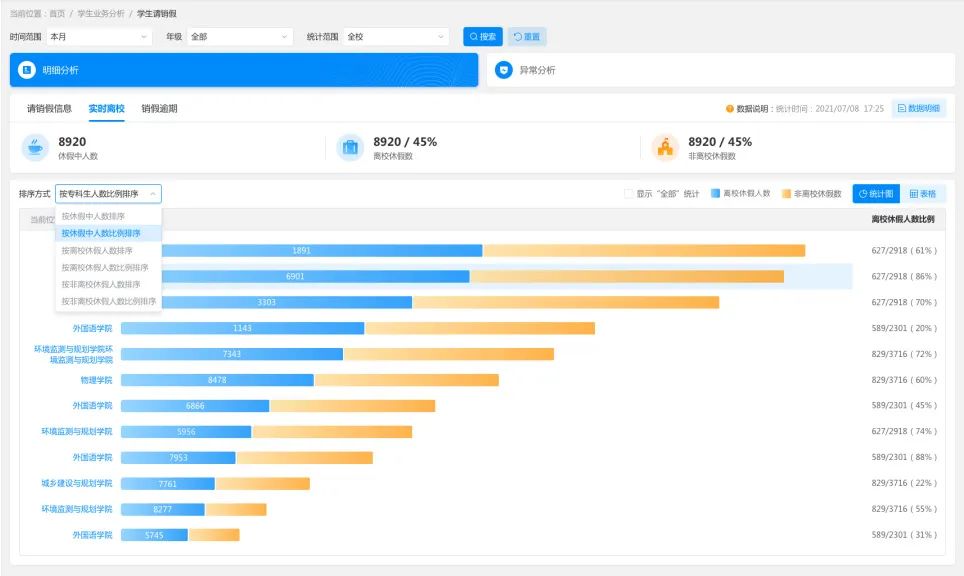The height and width of the screenshot is (576, 964).
Task: Open the 时间范围 dropdown showing 本月
Action: 98,37
